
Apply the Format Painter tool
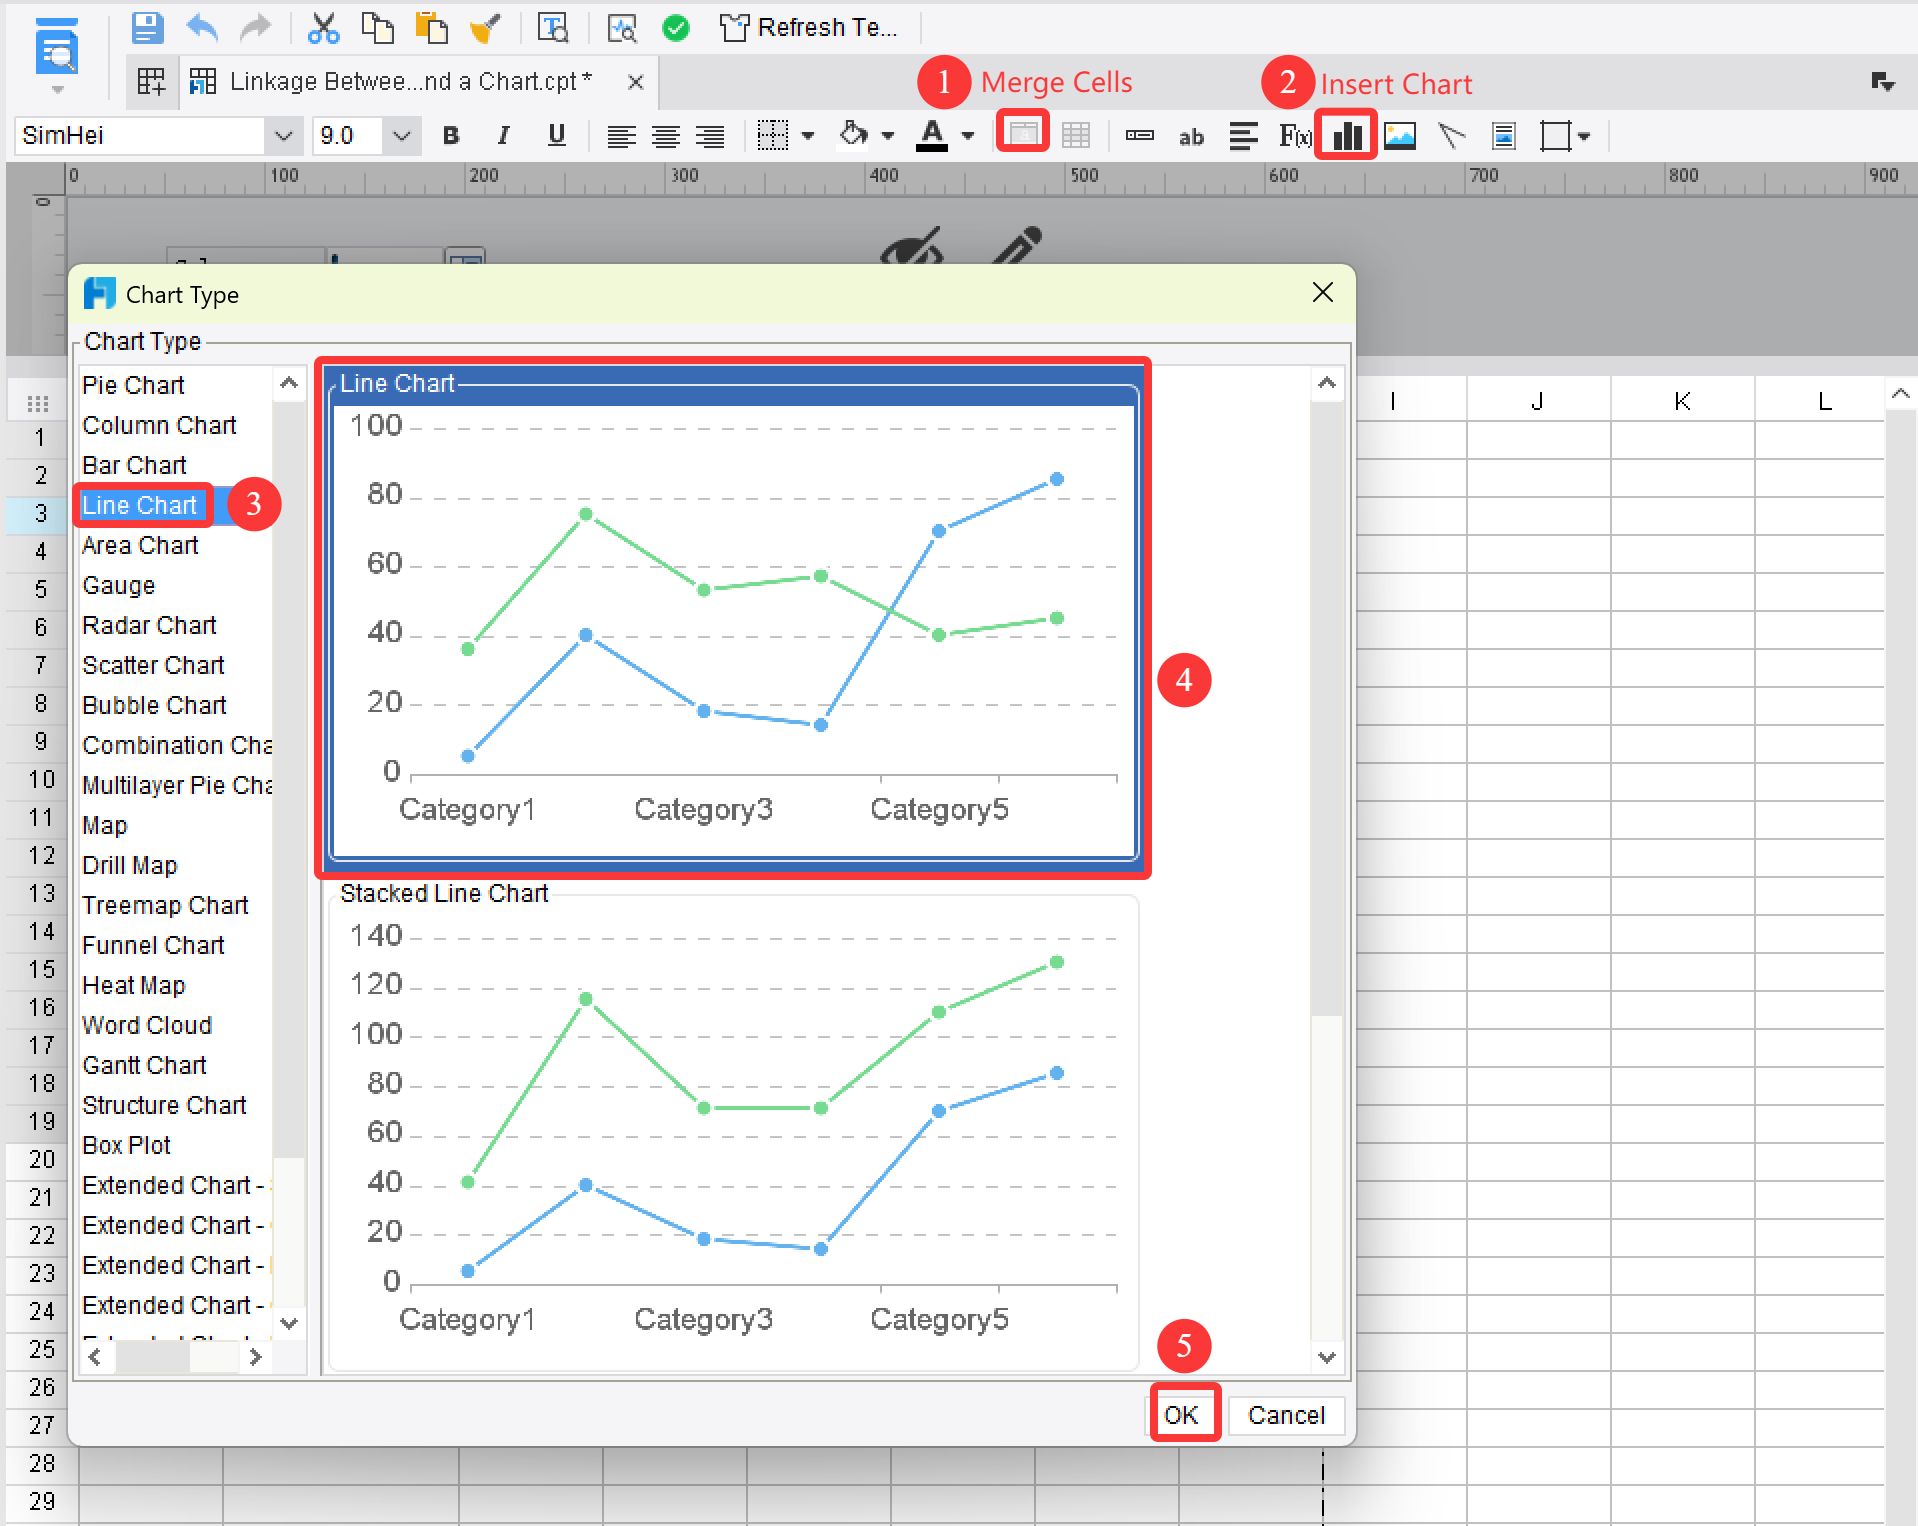coord(484,27)
